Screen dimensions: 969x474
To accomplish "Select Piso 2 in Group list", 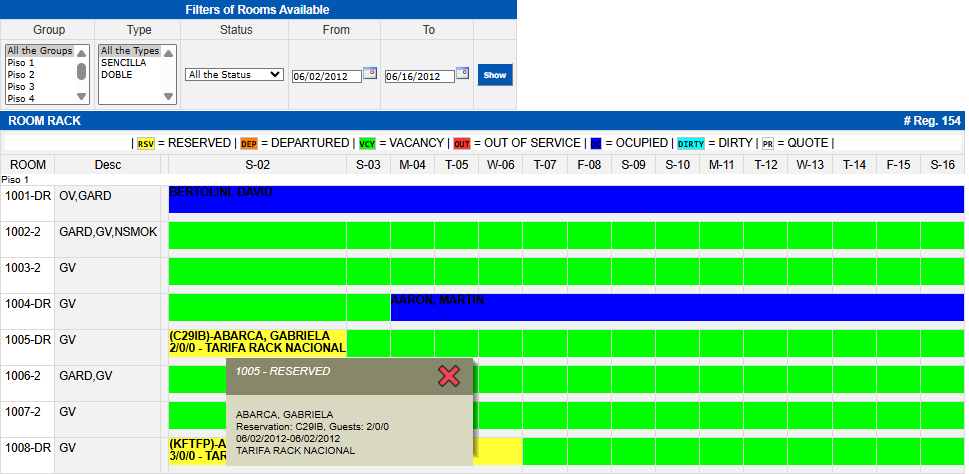I will [21, 75].
